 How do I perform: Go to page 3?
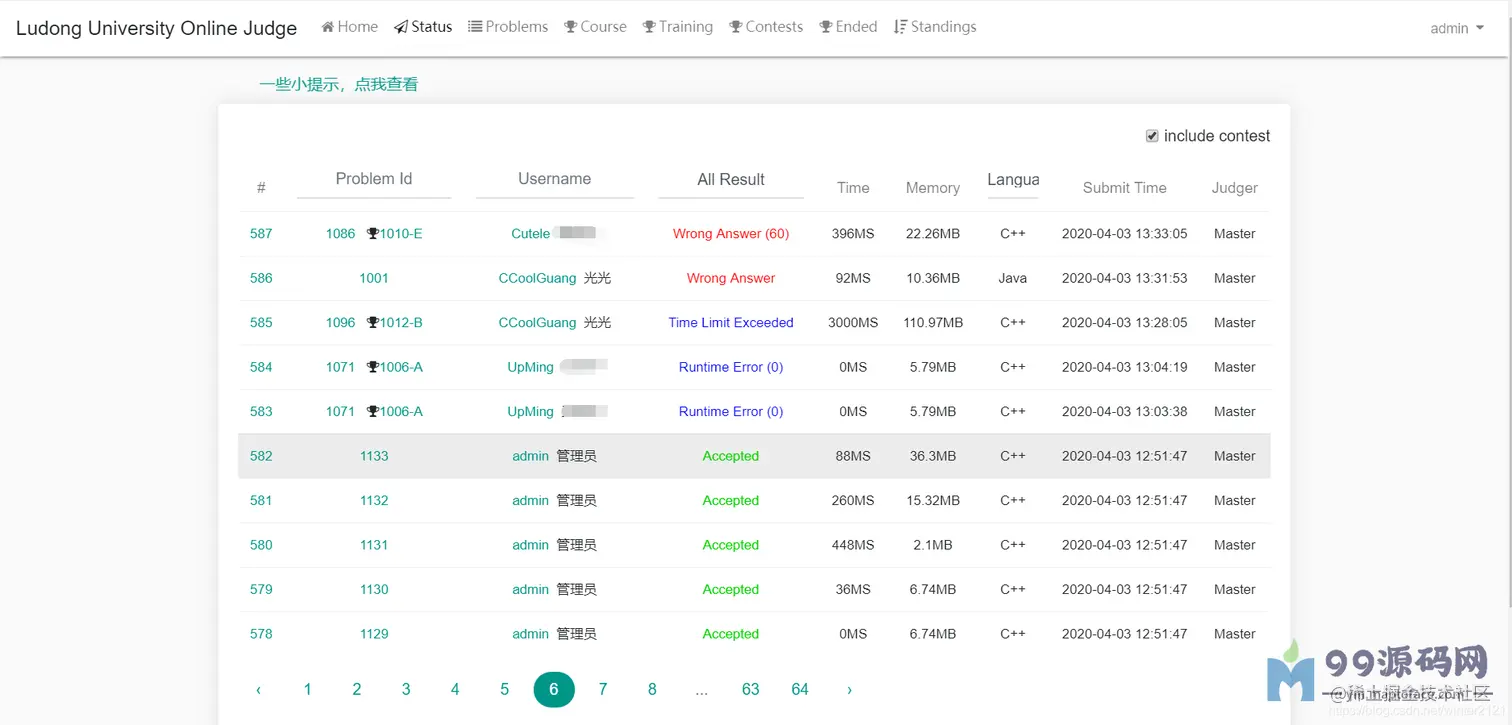pos(406,690)
